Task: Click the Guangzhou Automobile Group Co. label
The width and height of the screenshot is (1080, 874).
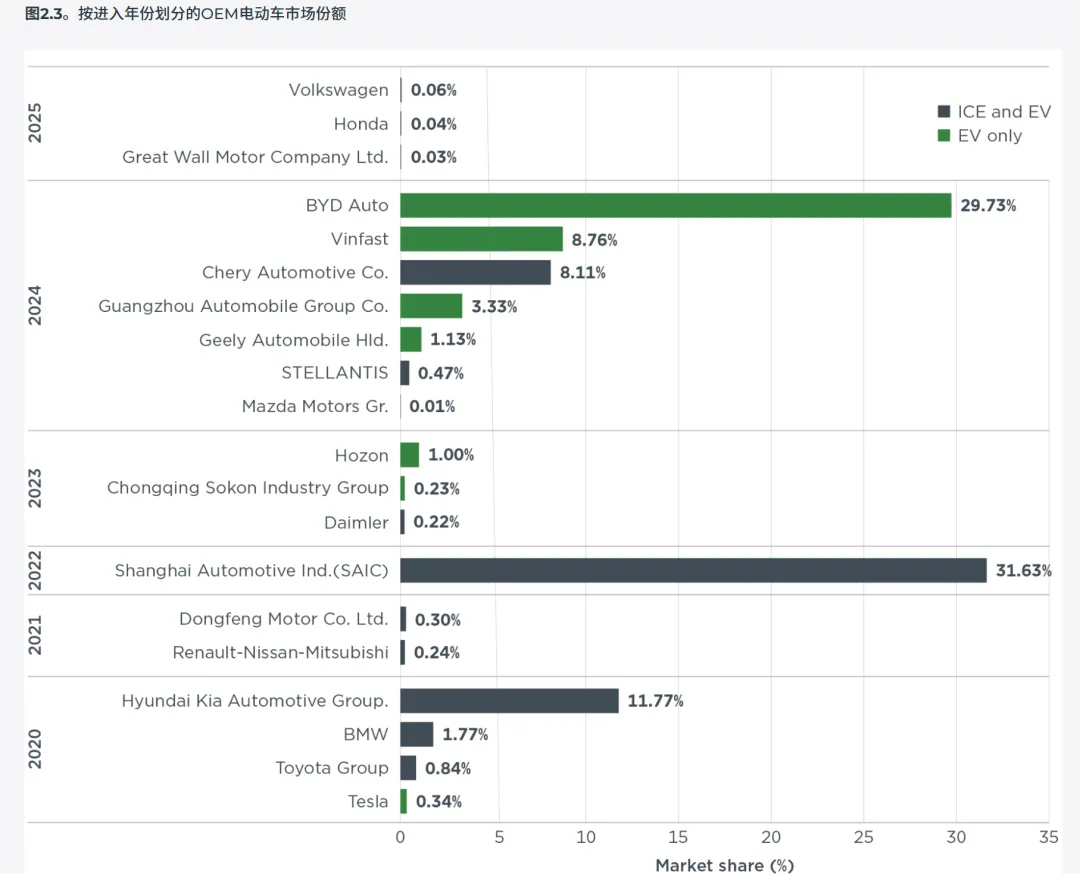Action: point(244,306)
